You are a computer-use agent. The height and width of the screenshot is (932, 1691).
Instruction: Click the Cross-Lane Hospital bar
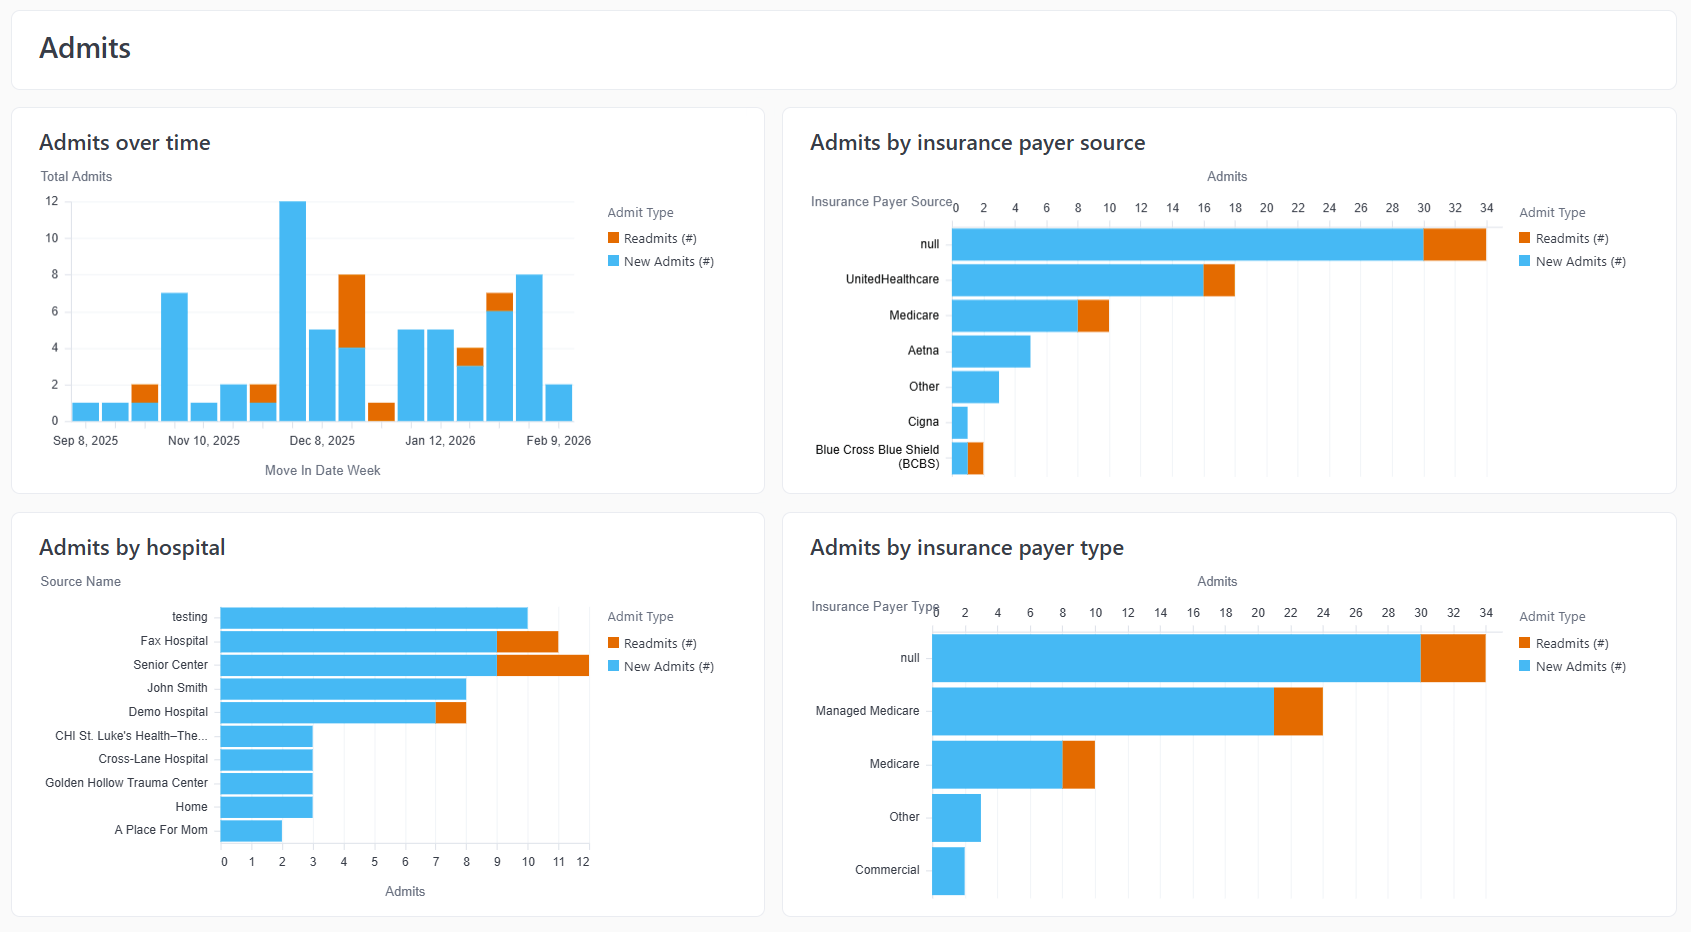(267, 760)
